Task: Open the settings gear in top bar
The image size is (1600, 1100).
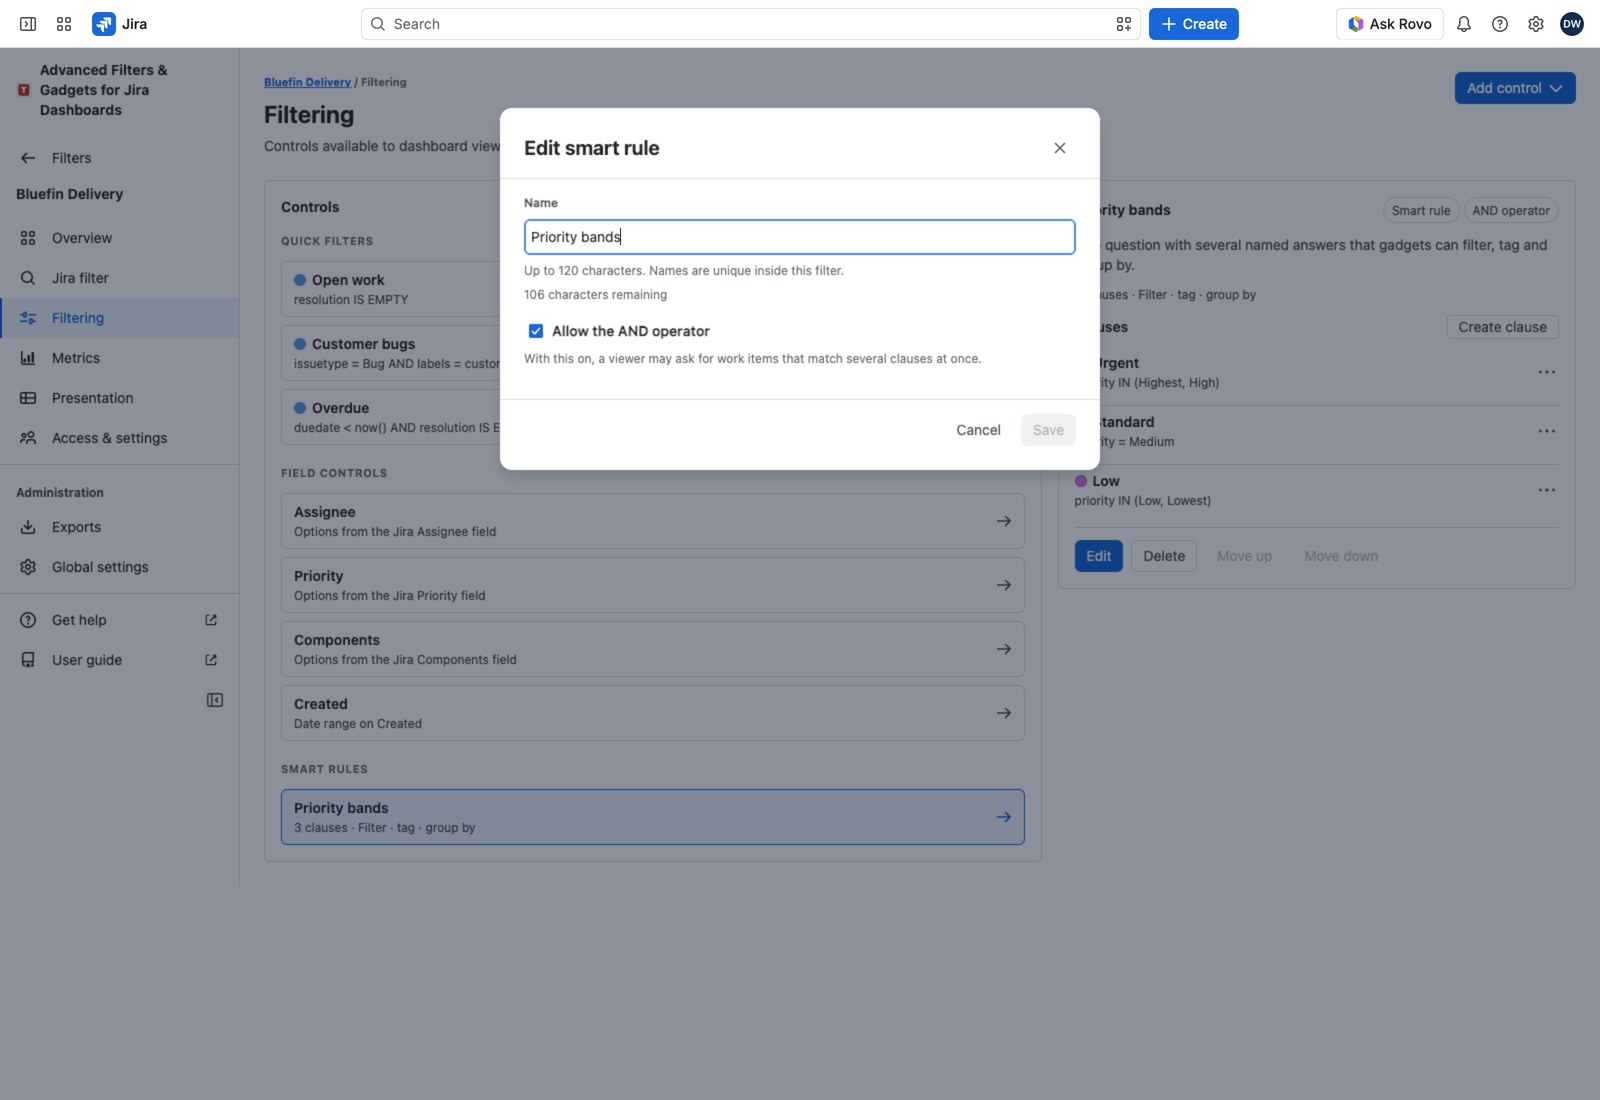Action: pyautogui.click(x=1536, y=24)
